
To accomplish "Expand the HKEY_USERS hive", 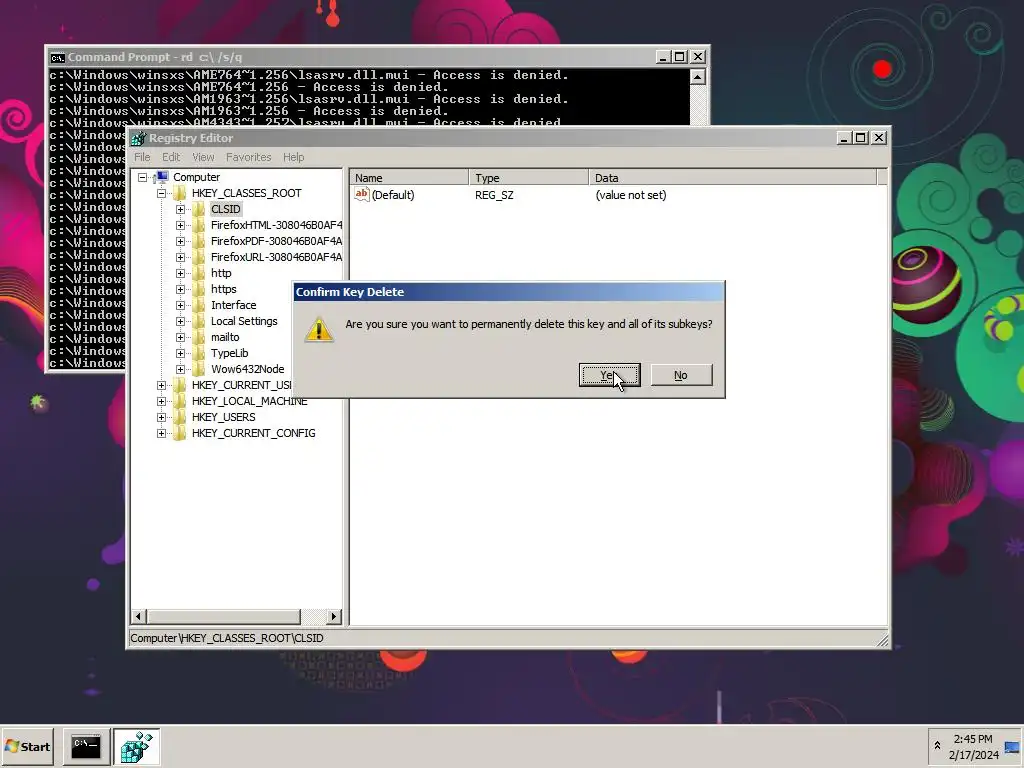I will [161, 417].
